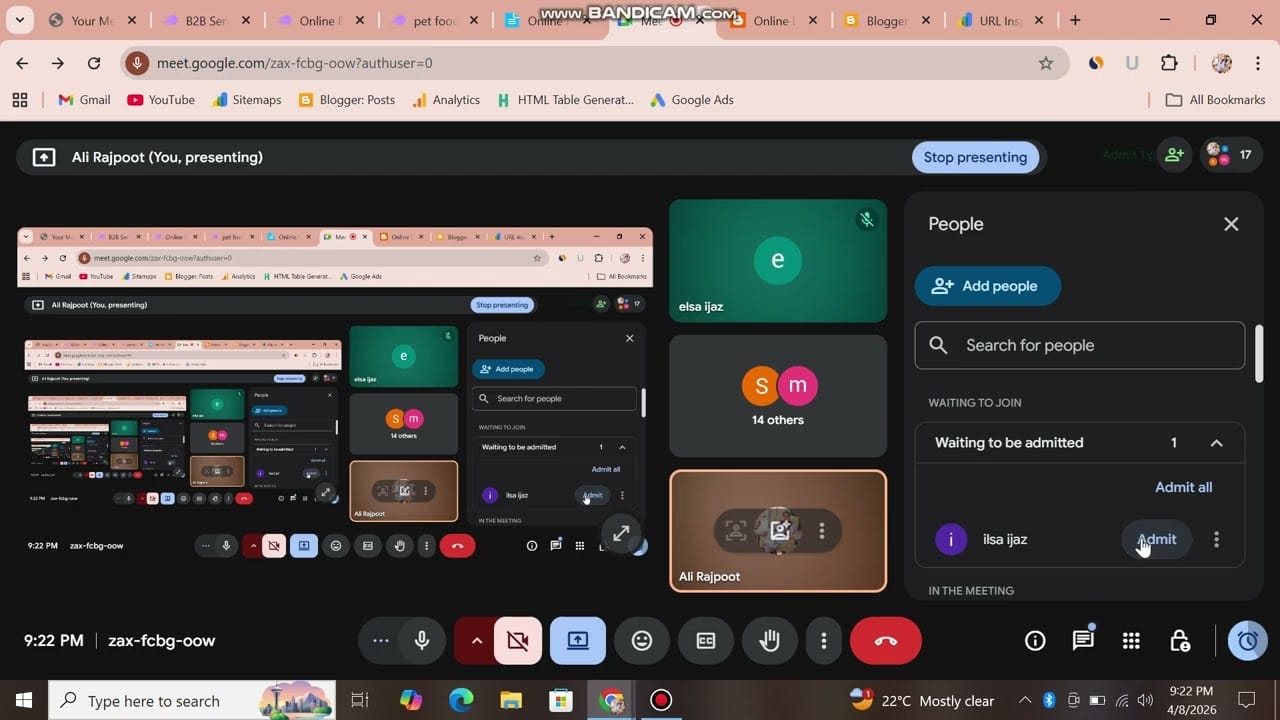Stop presenting the screen
The height and width of the screenshot is (720, 1280).
tap(975, 157)
